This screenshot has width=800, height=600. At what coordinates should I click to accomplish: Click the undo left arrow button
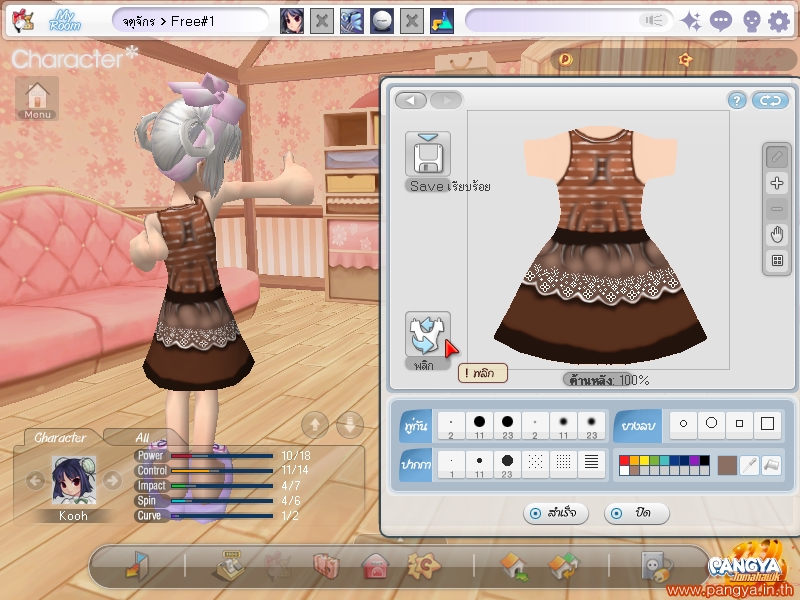coord(411,101)
